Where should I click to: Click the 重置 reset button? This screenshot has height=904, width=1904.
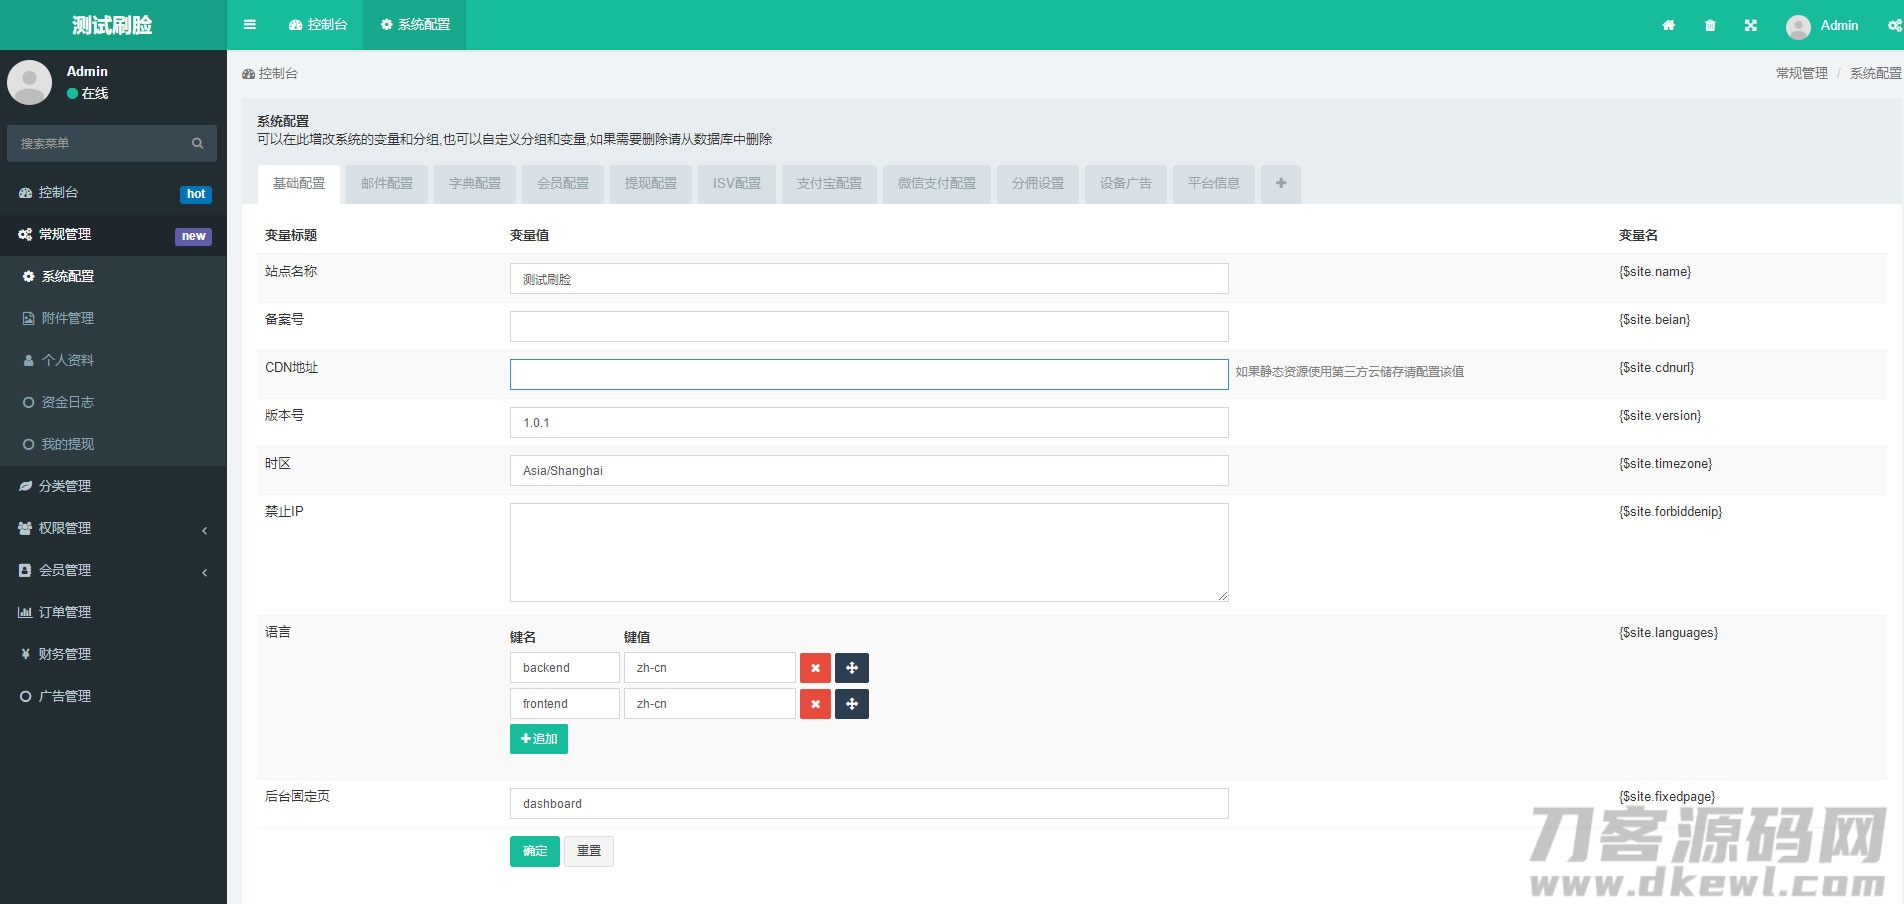(x=589, y=851)
